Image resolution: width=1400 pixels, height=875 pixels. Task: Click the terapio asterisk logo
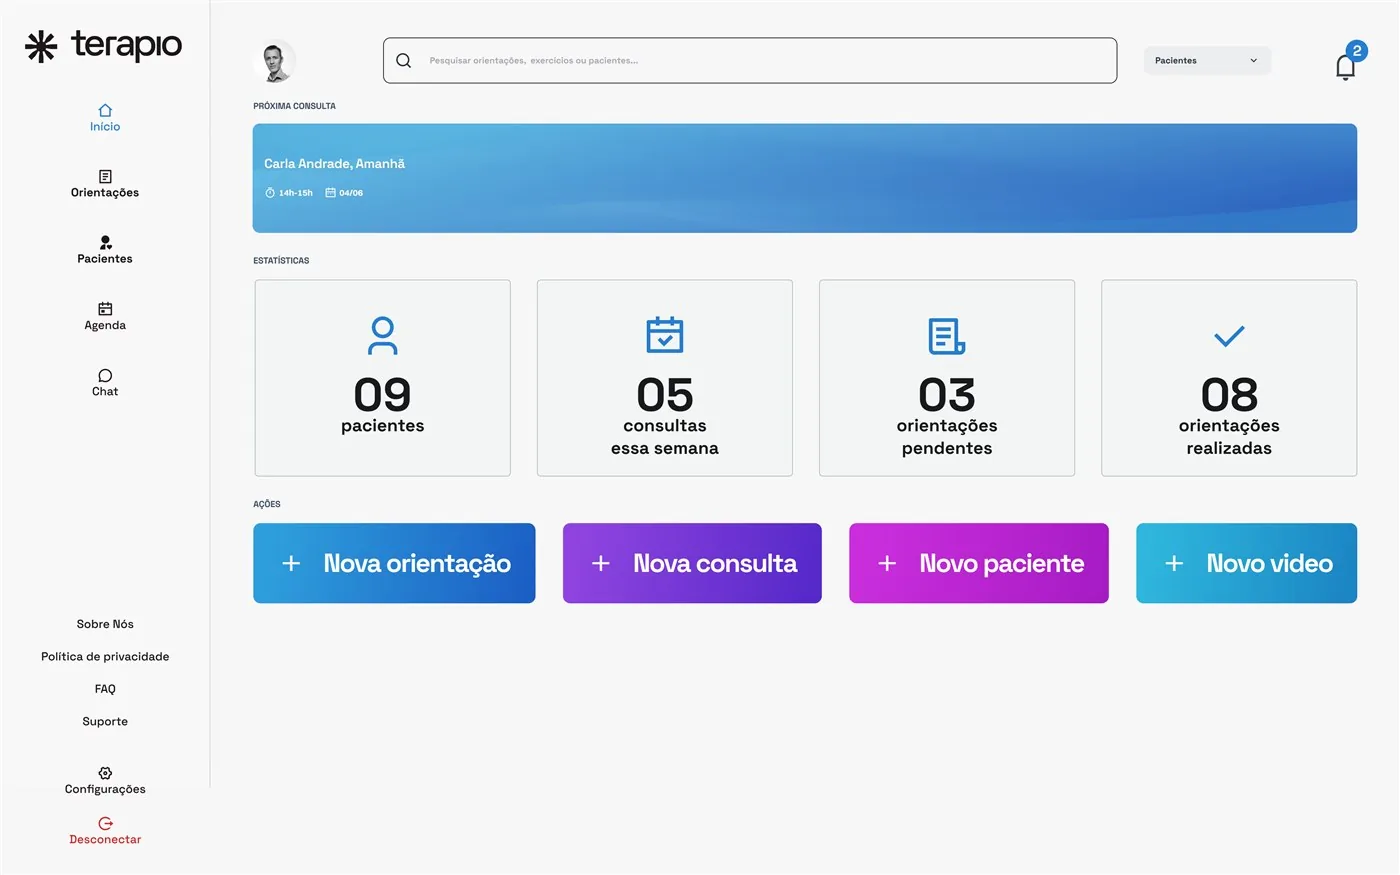41,46
